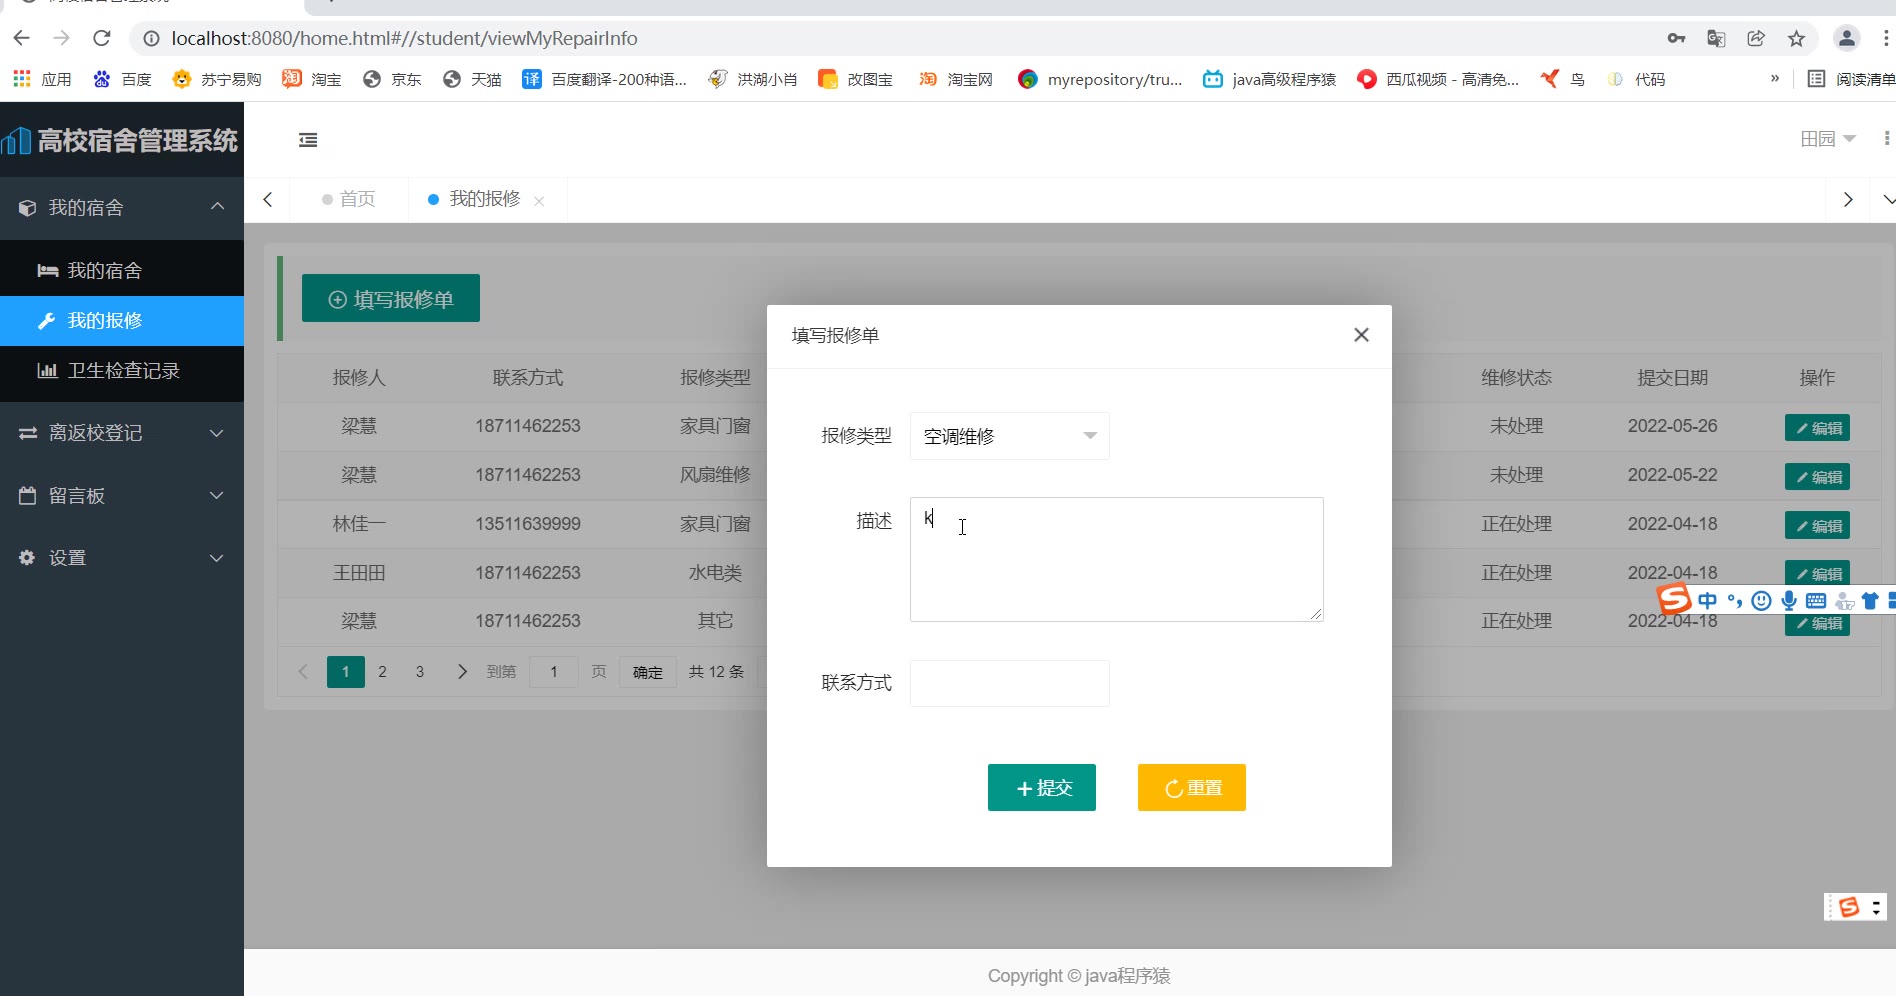This screenshot has width=1896, height=996.
Task: Open the 田园 user dropdown
Action: click(x=1827, y=139)
